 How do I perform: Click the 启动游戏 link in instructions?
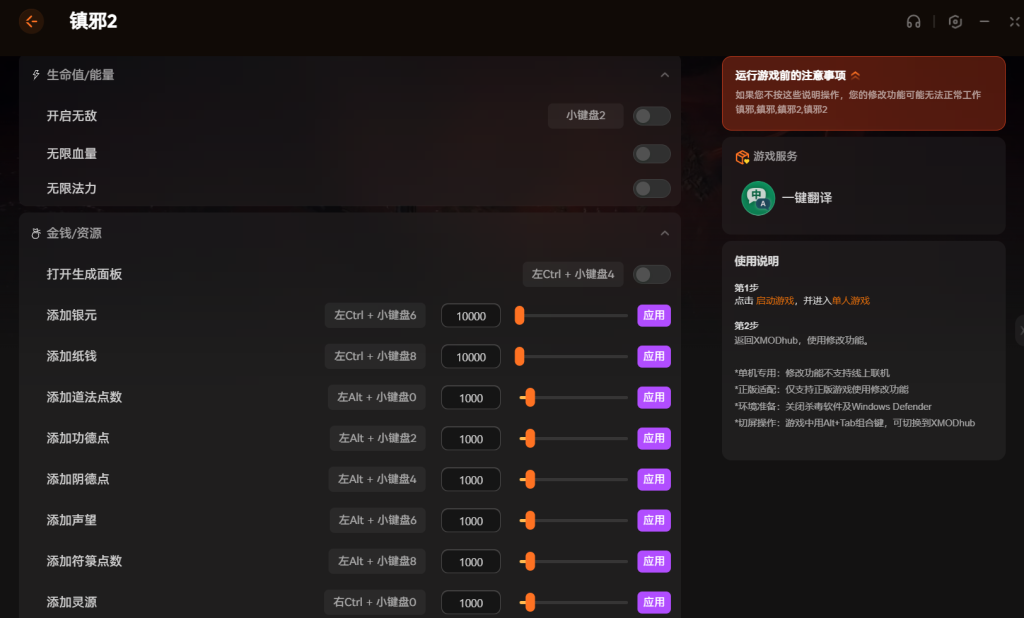click(775, 300)
